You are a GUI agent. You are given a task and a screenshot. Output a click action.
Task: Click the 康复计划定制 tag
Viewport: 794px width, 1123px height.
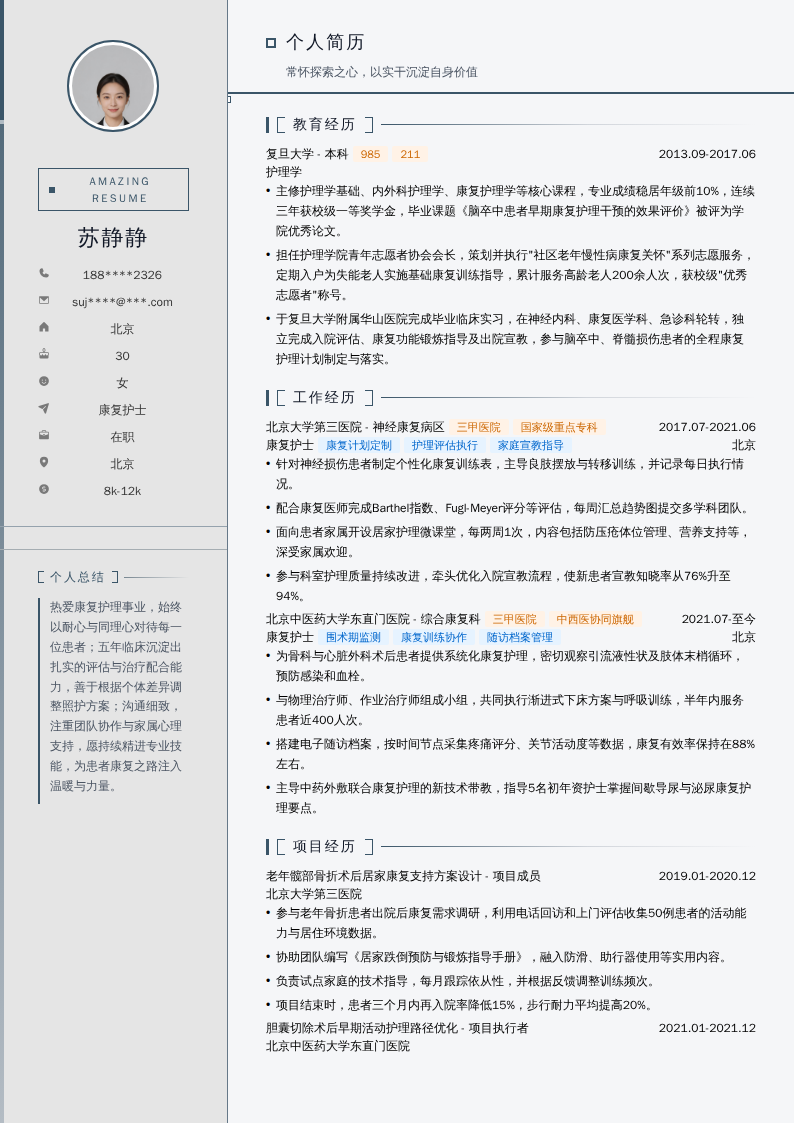click(x=359, y=445)
